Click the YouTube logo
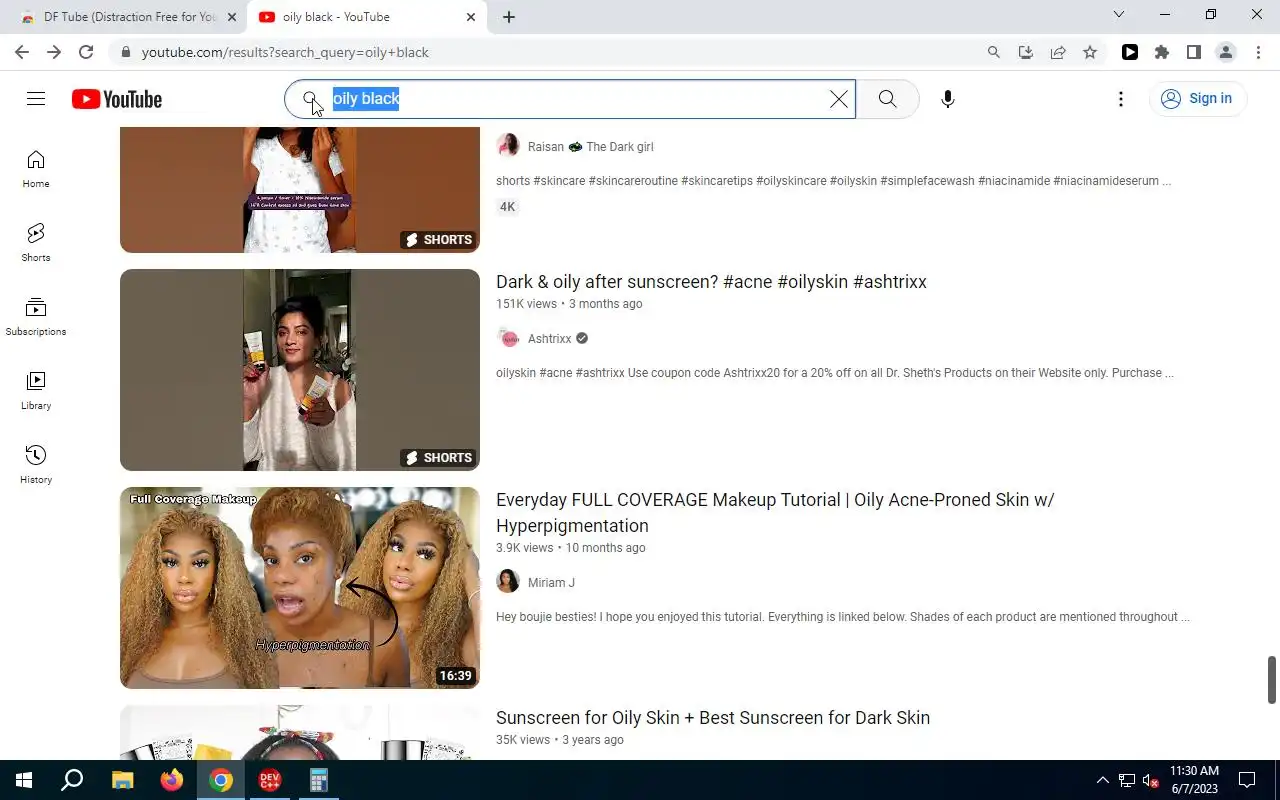Viewport: 1280px width, 800px height. pos(117,99)
